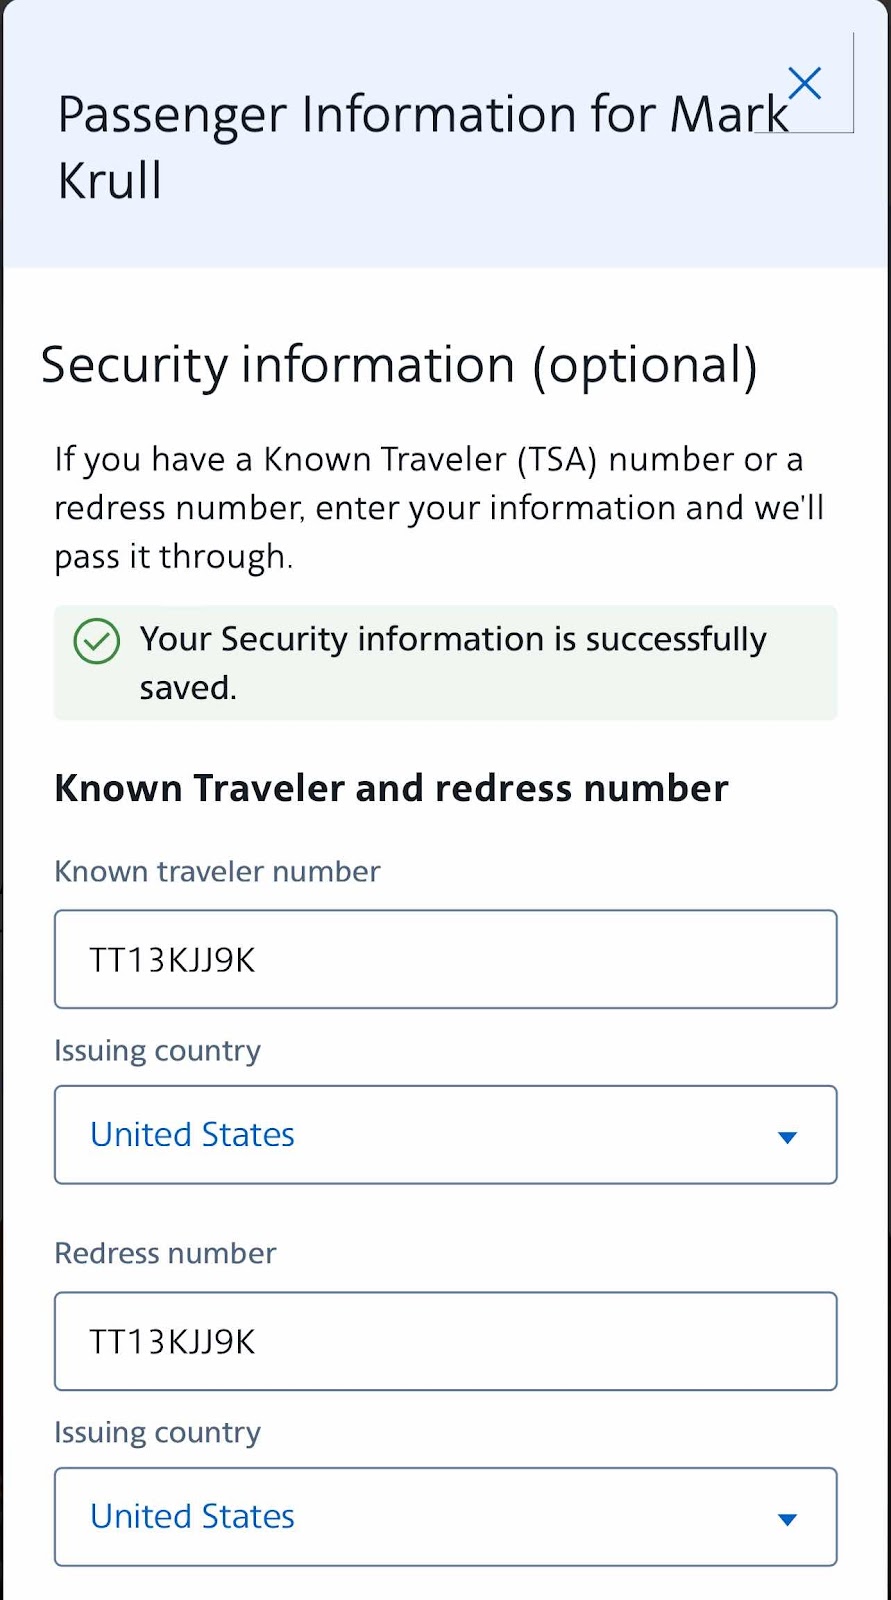Click "United States" in known traveler country selector
The image size is (891, 1600).
click(192, 1135)
